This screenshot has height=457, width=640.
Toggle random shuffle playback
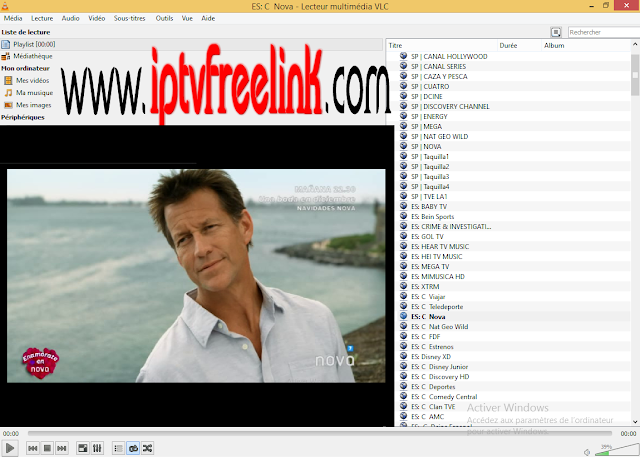[147, 448]
